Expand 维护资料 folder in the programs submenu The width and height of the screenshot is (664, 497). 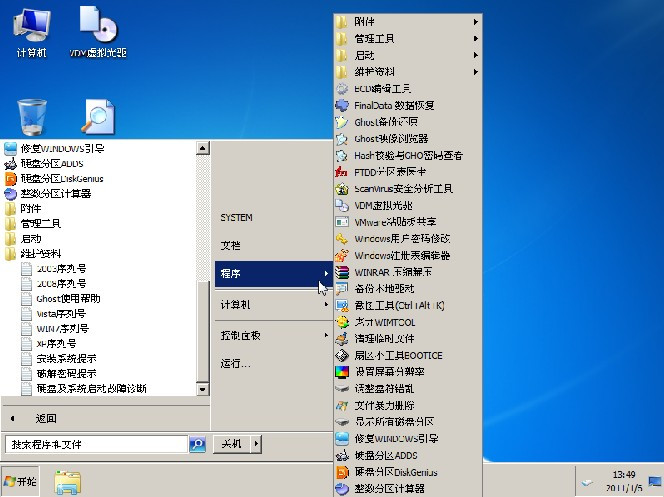(408, 72)
